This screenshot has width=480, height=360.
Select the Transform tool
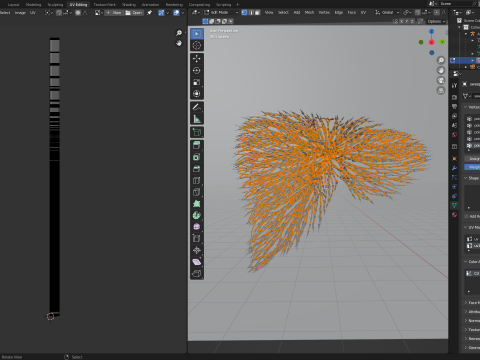(197, 94)
